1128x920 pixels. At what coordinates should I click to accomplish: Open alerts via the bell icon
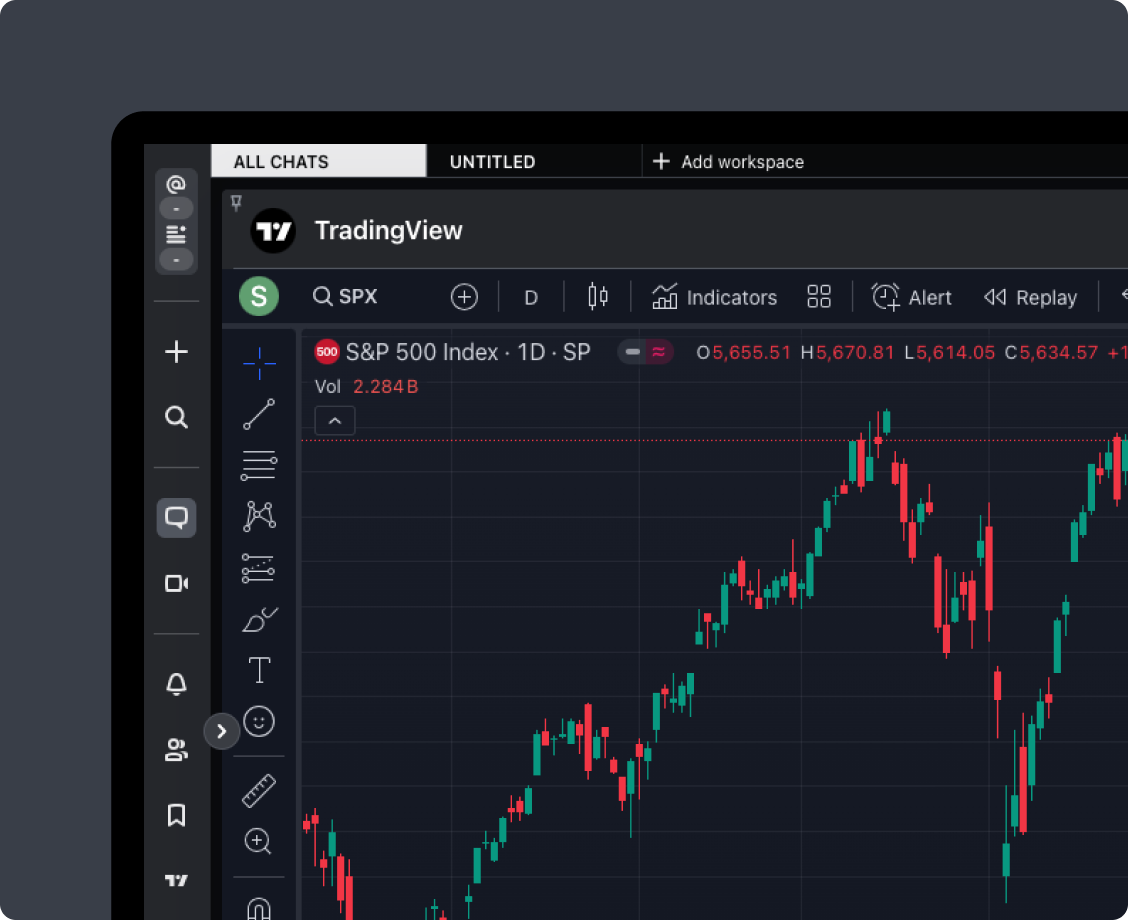tap(176, 684)
